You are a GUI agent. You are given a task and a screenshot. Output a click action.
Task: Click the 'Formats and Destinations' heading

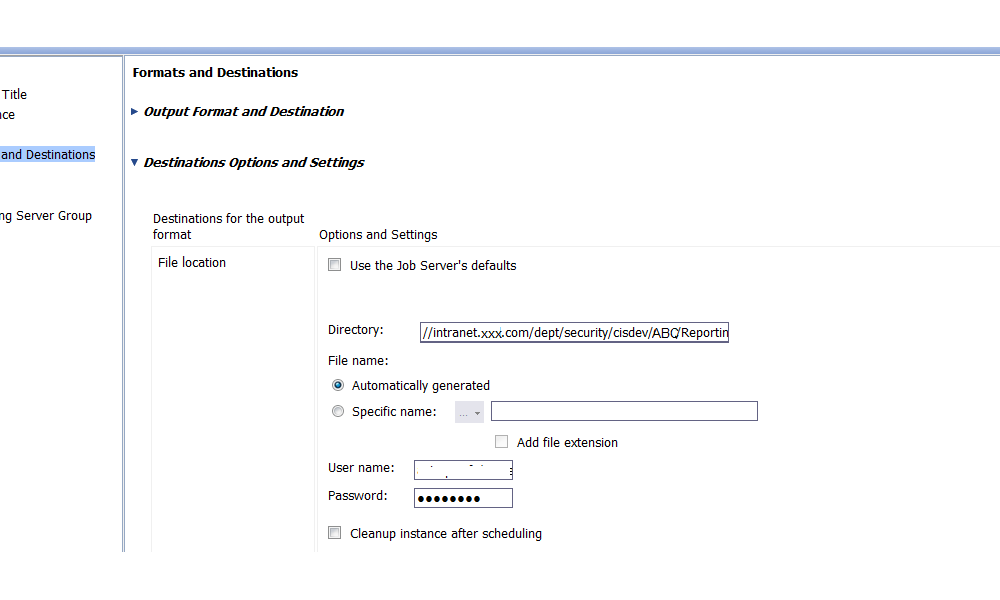pyautogui.click(x=215, y=73)
